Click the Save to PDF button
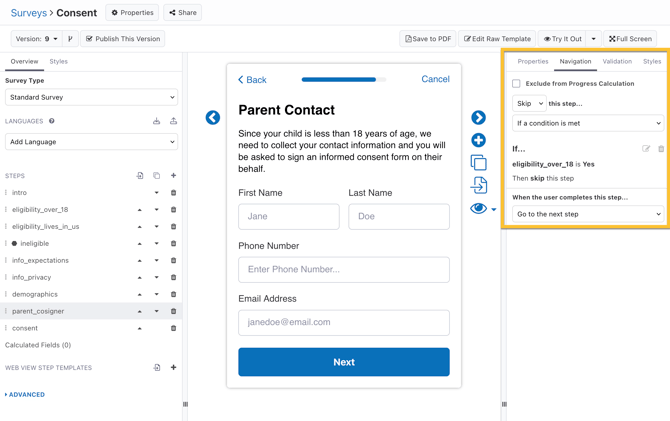 coord(427,39)
